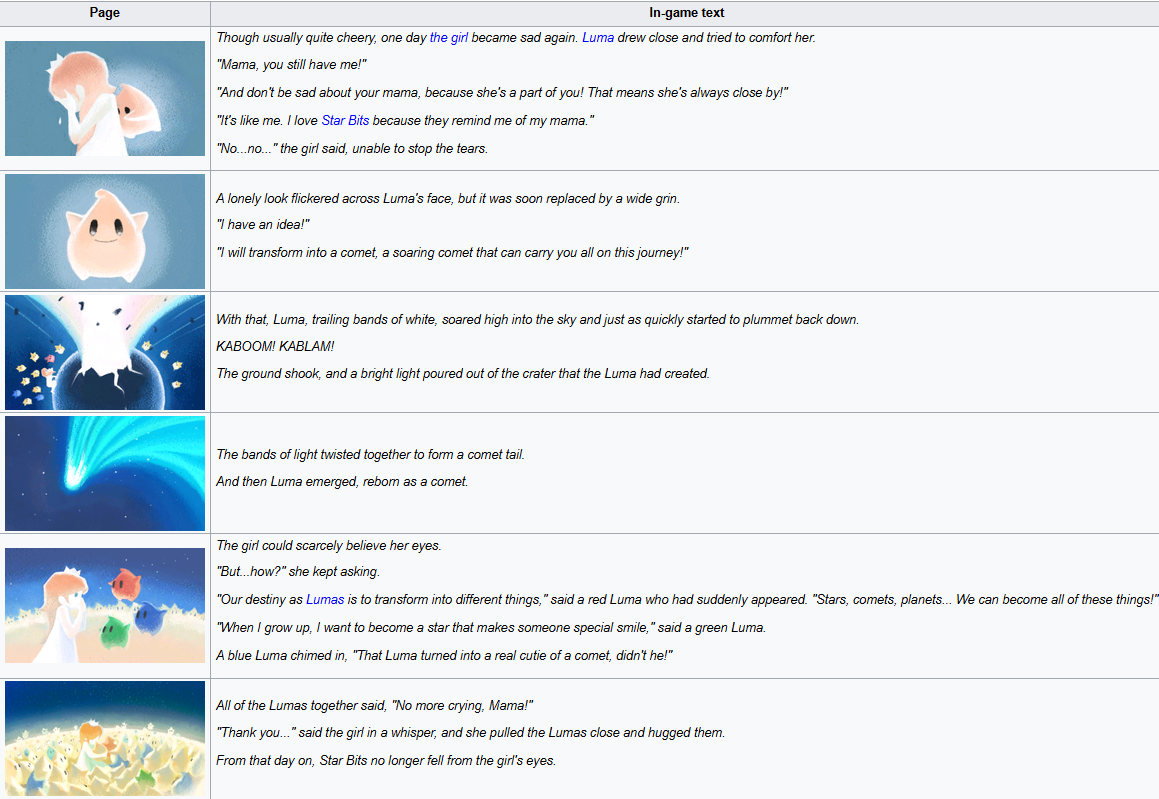
Task: Click the 'Lumas' link in red Luma quote
Action: tap(325, 599)
